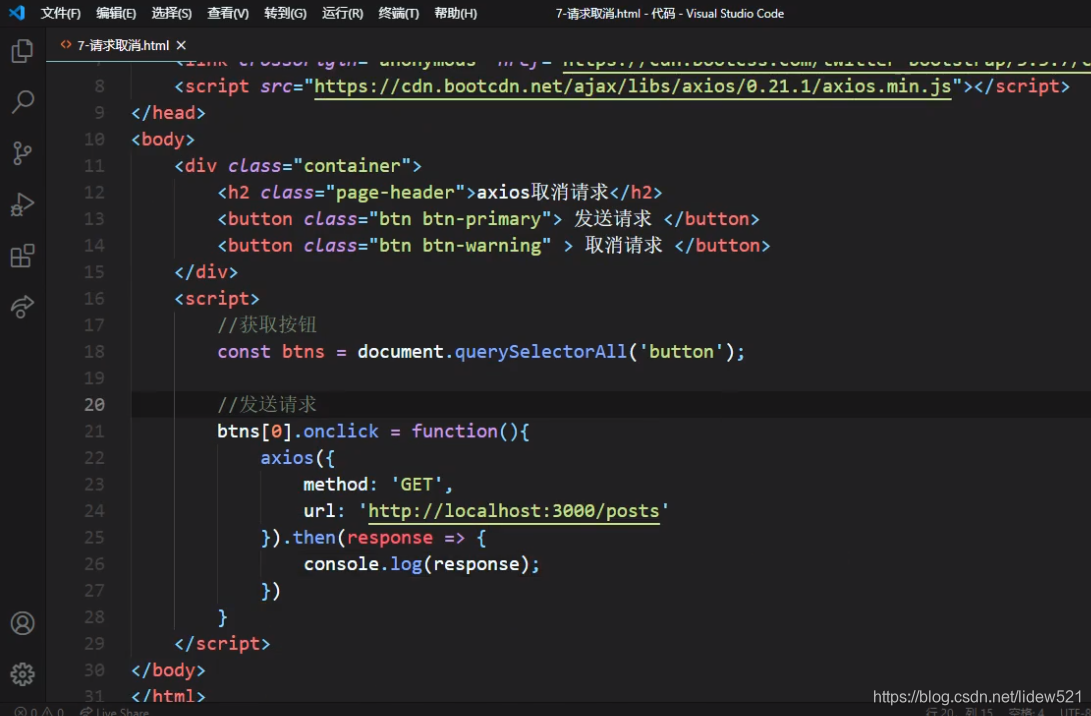The height and width of the screenshot is (716, 1091).
Task: Click the 'container' class string
Action: coord(352,166)
